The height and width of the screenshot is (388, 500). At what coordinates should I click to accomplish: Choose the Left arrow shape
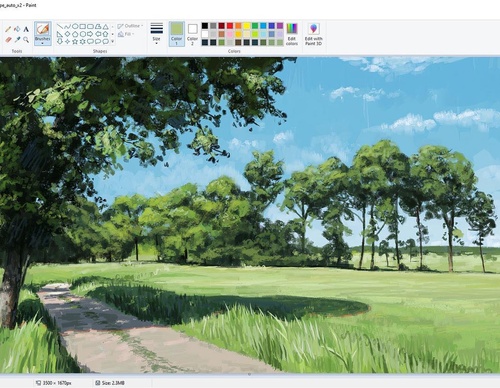point(98,34)
